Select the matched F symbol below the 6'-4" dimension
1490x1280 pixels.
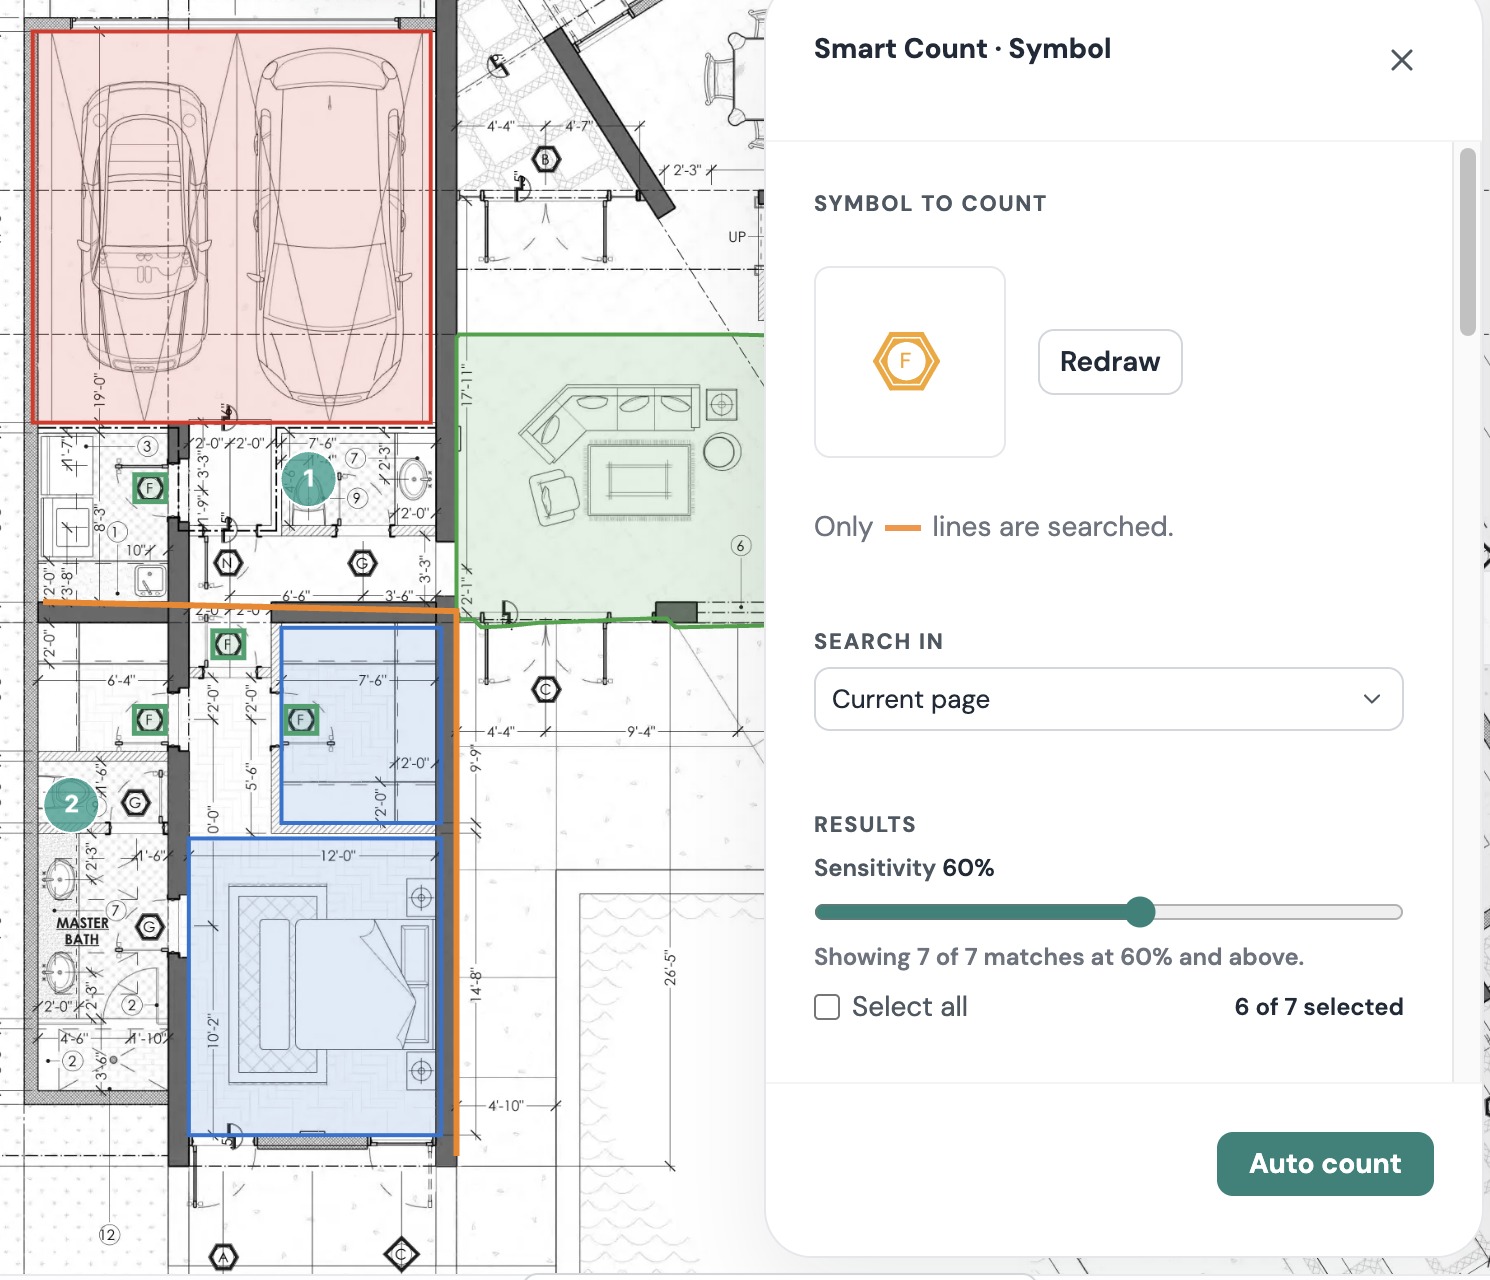pyautogui.click(x=150, y=719)
